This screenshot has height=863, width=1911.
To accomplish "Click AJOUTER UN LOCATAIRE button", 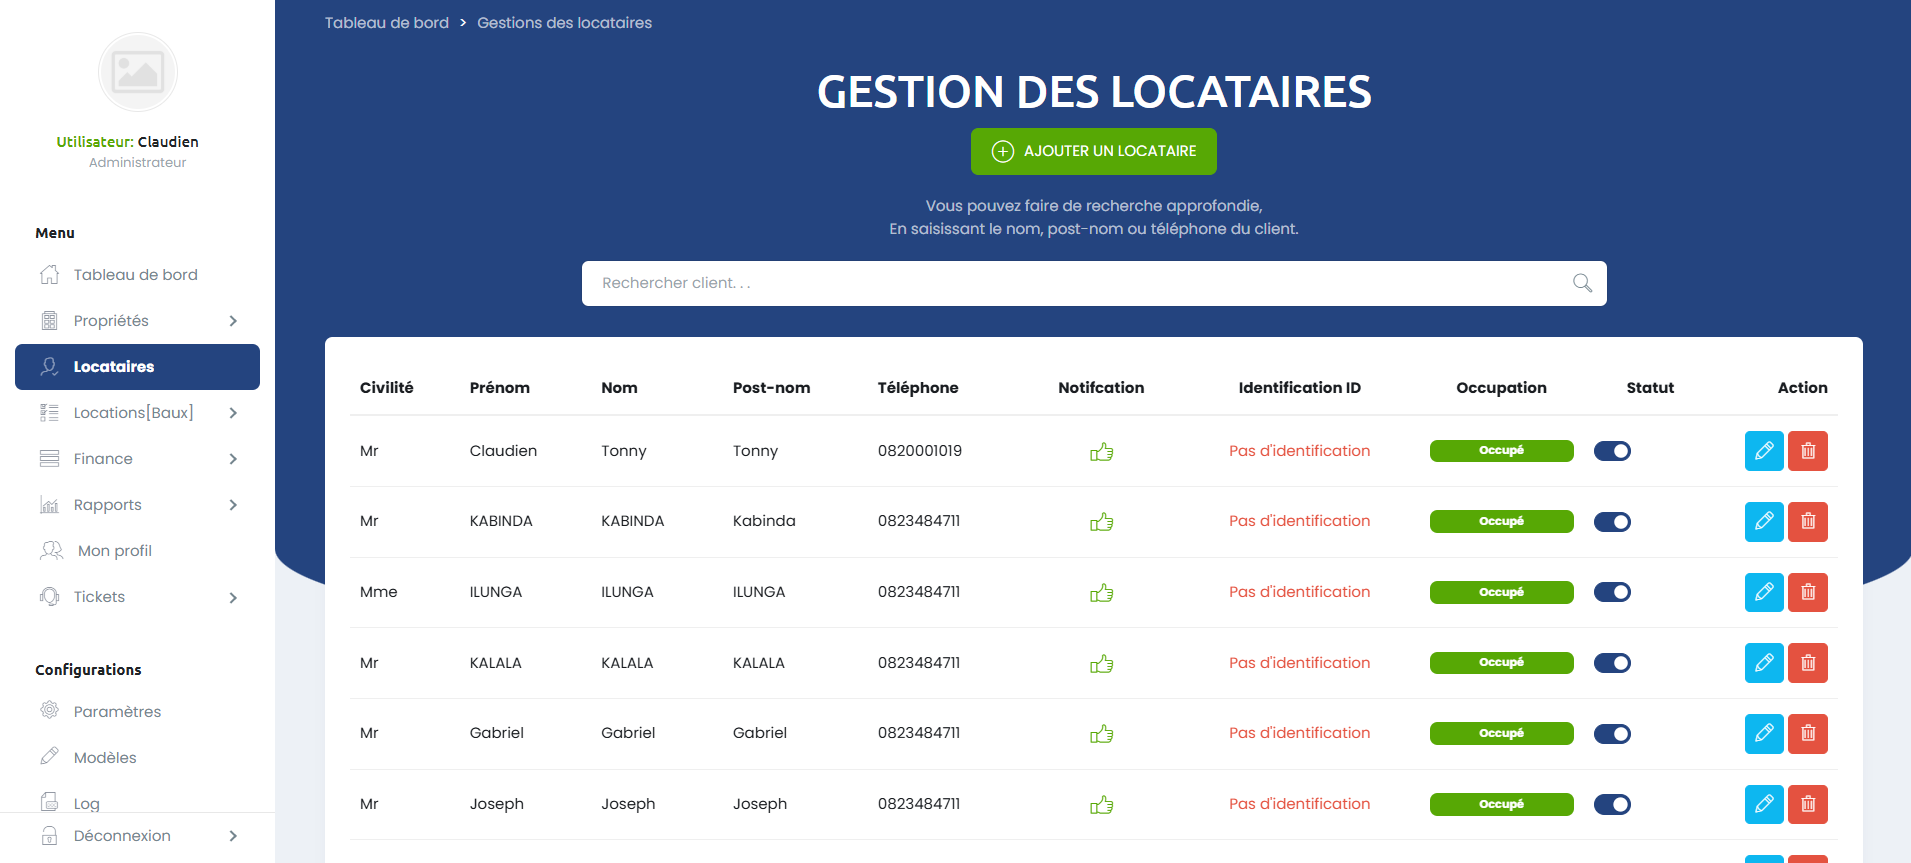I will coord(1094,151).
